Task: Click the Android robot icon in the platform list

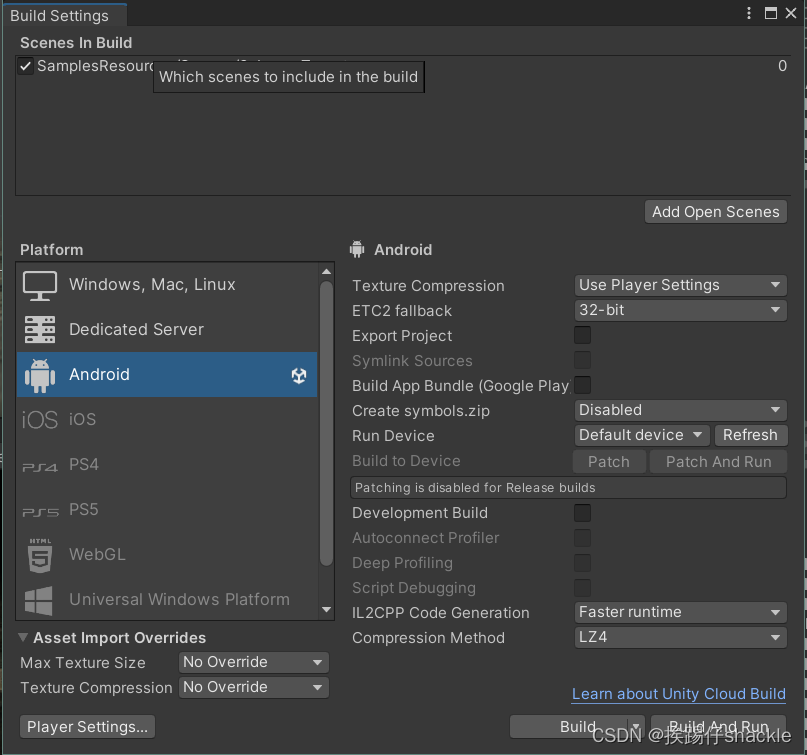Action: click(x=40, y=375)
